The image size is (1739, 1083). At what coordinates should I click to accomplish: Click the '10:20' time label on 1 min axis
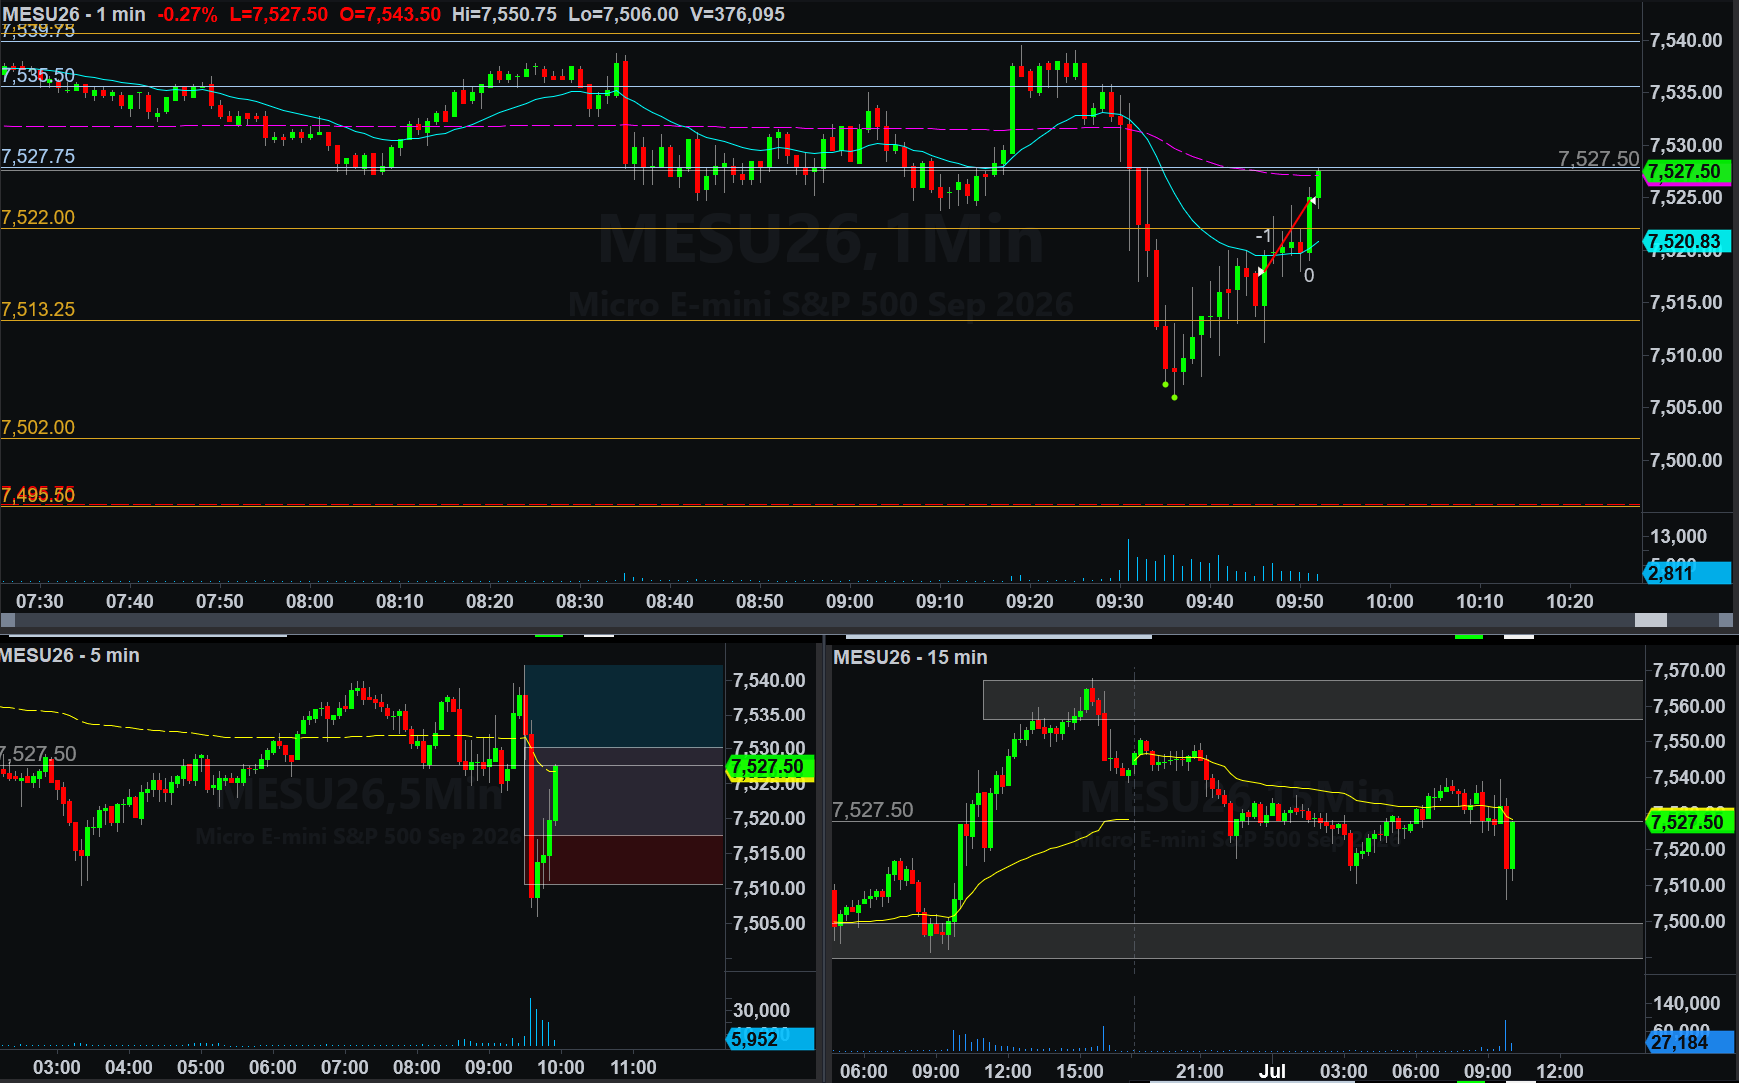click(x=1570, y=601)
